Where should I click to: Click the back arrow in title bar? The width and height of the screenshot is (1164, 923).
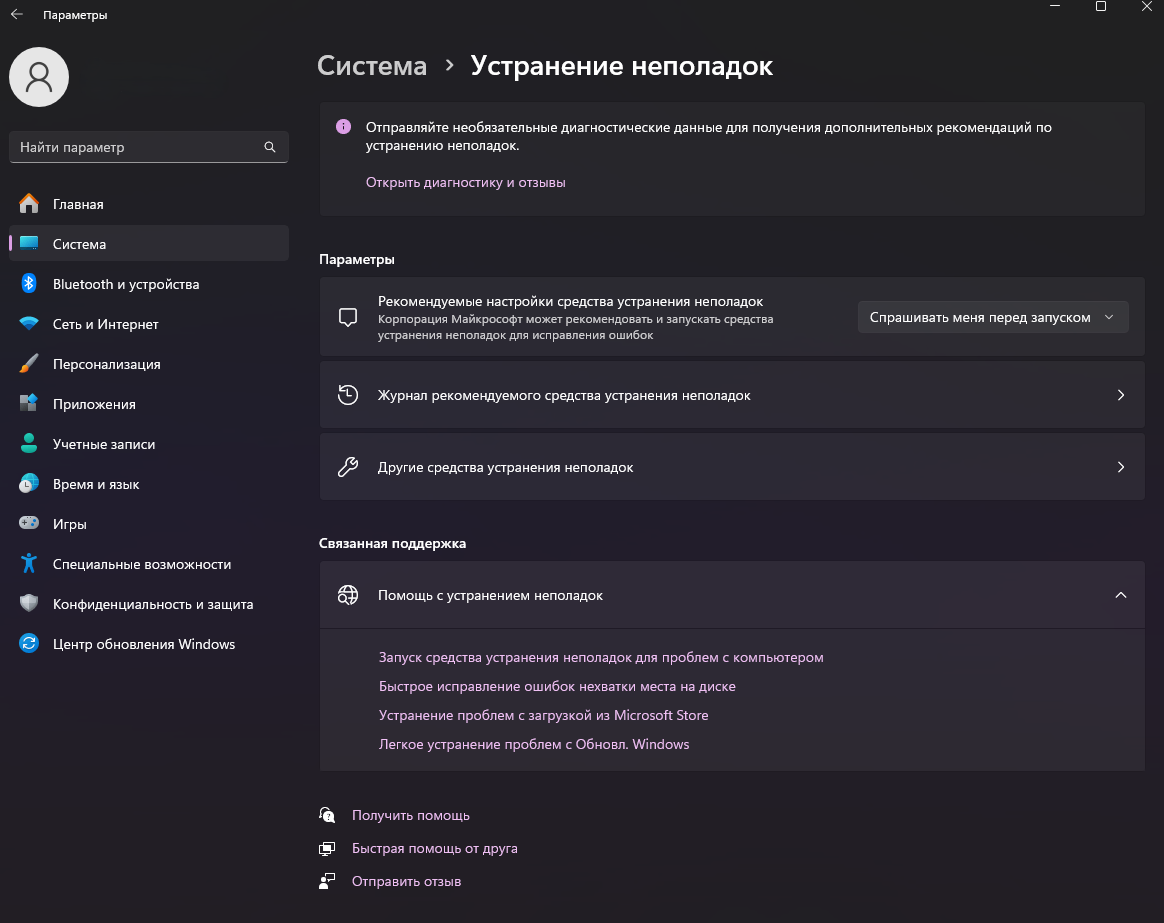tap(17, 15)
